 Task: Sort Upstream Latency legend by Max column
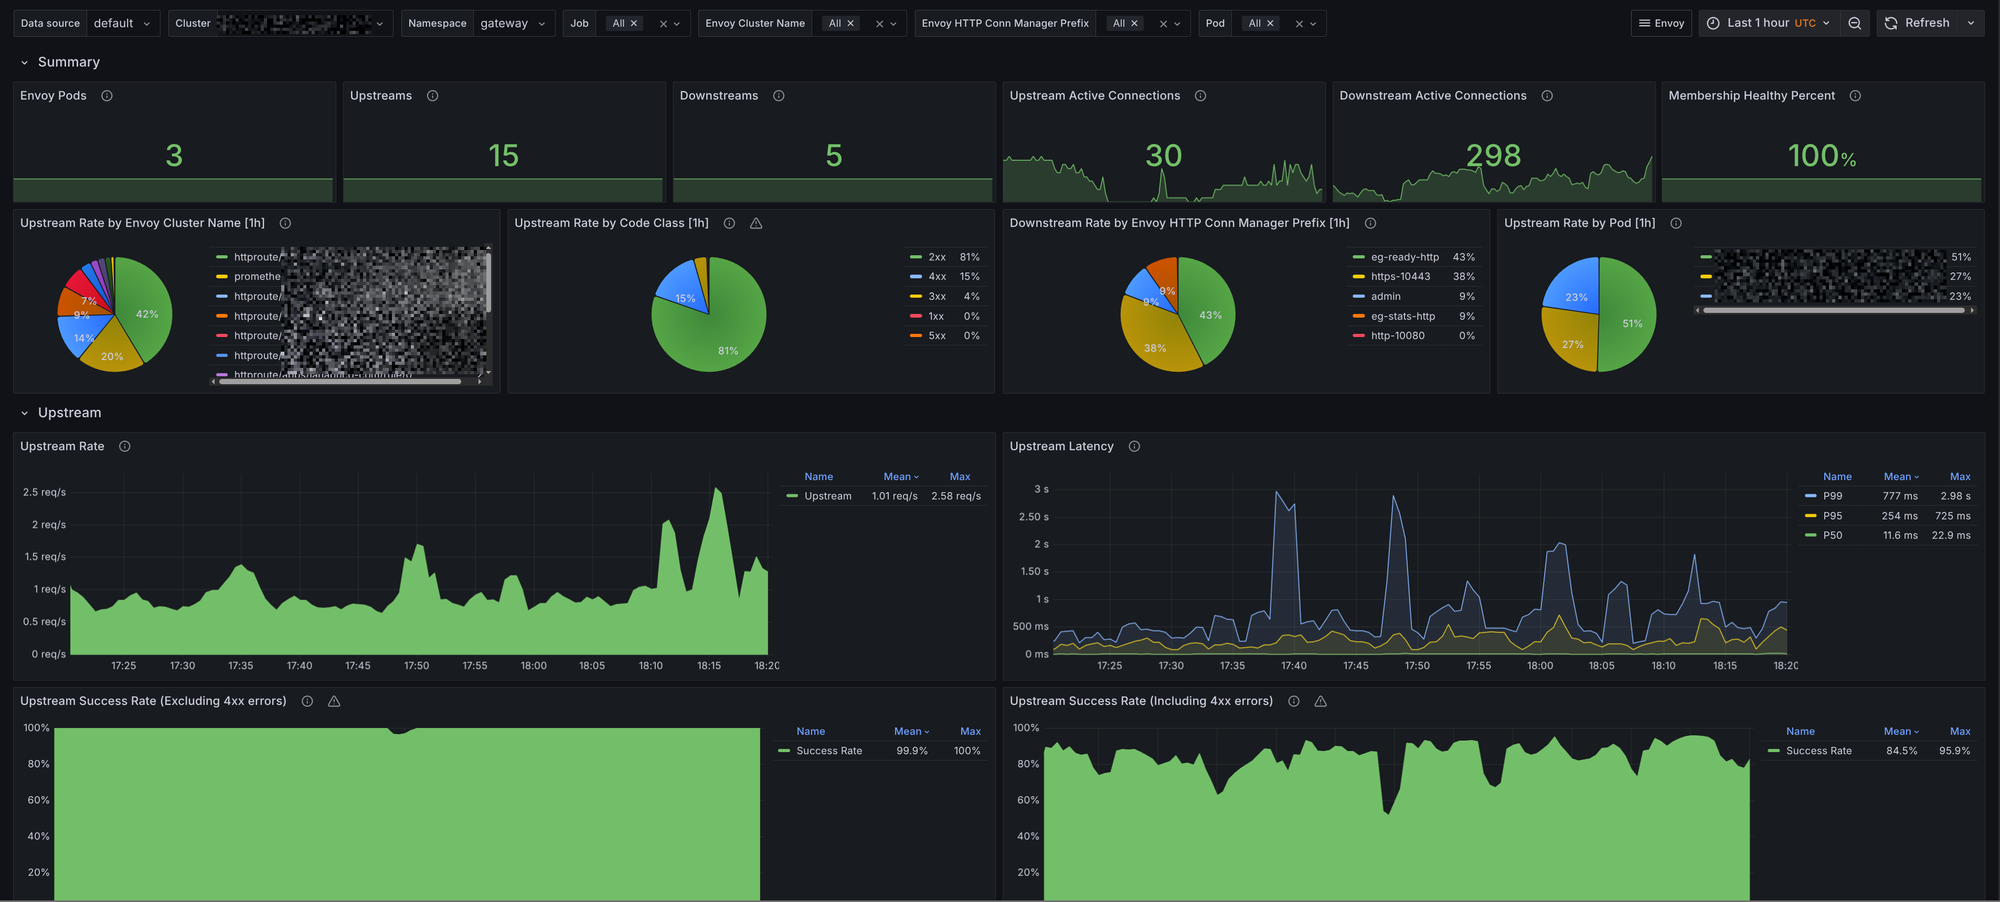click(1959, 477)
